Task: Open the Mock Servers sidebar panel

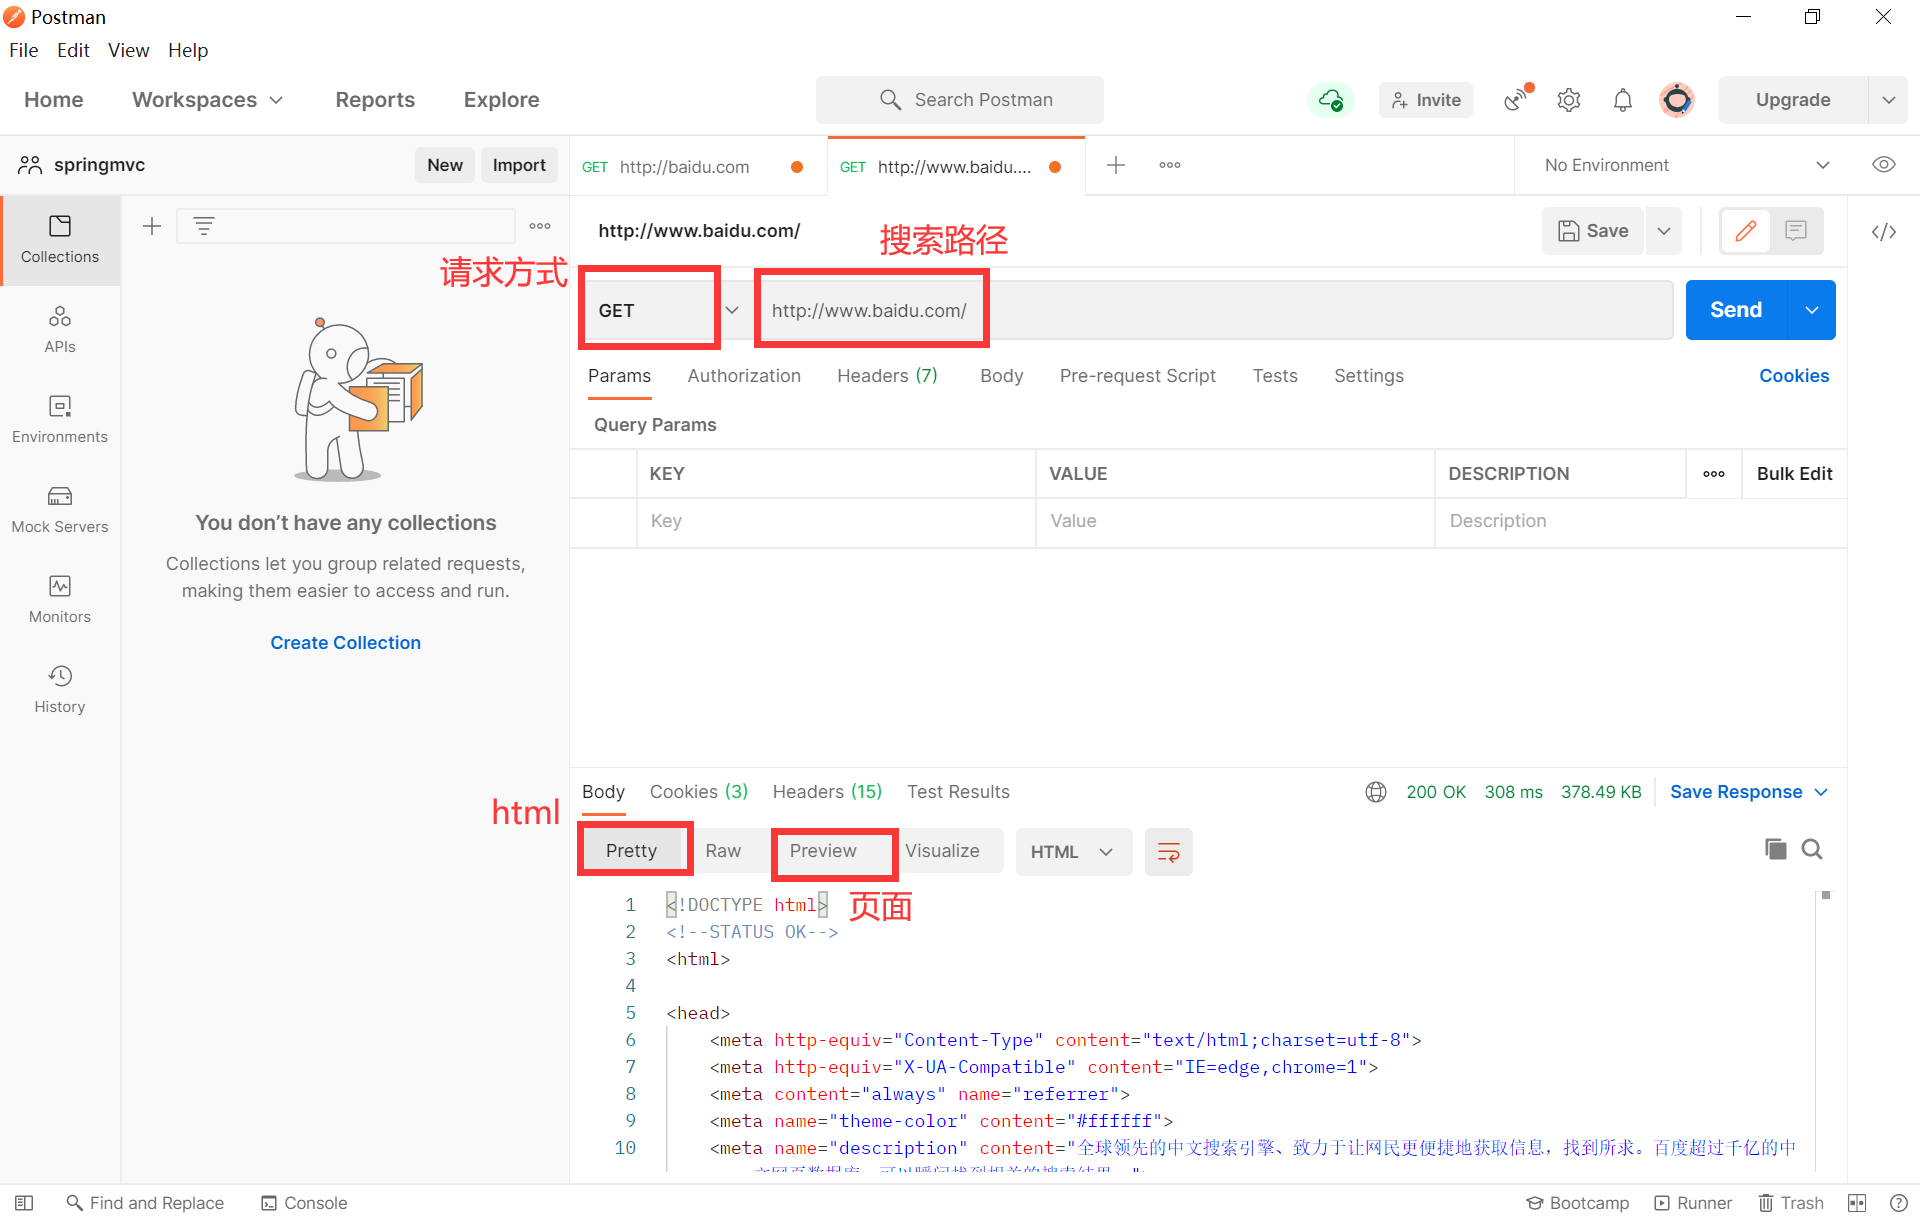Action: coord(60,510)
